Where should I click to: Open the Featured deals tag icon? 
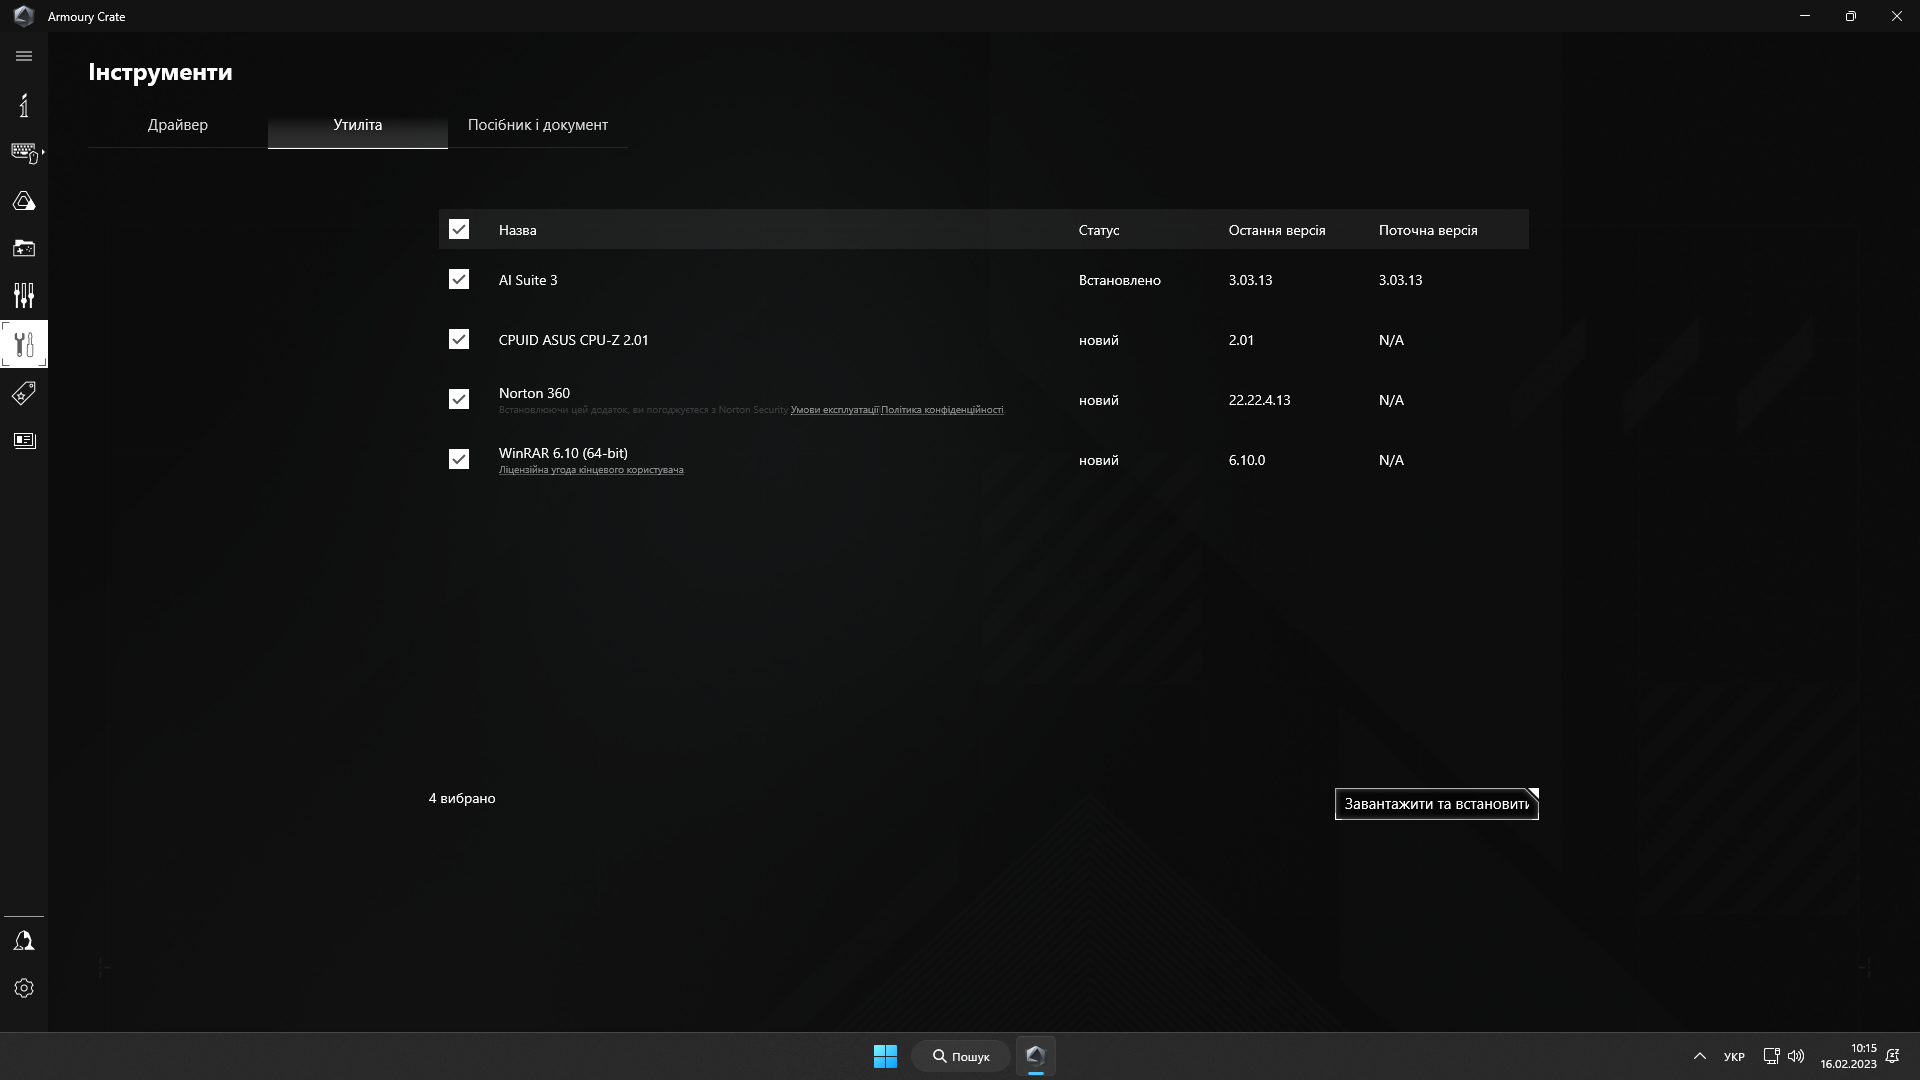(24, 393)
